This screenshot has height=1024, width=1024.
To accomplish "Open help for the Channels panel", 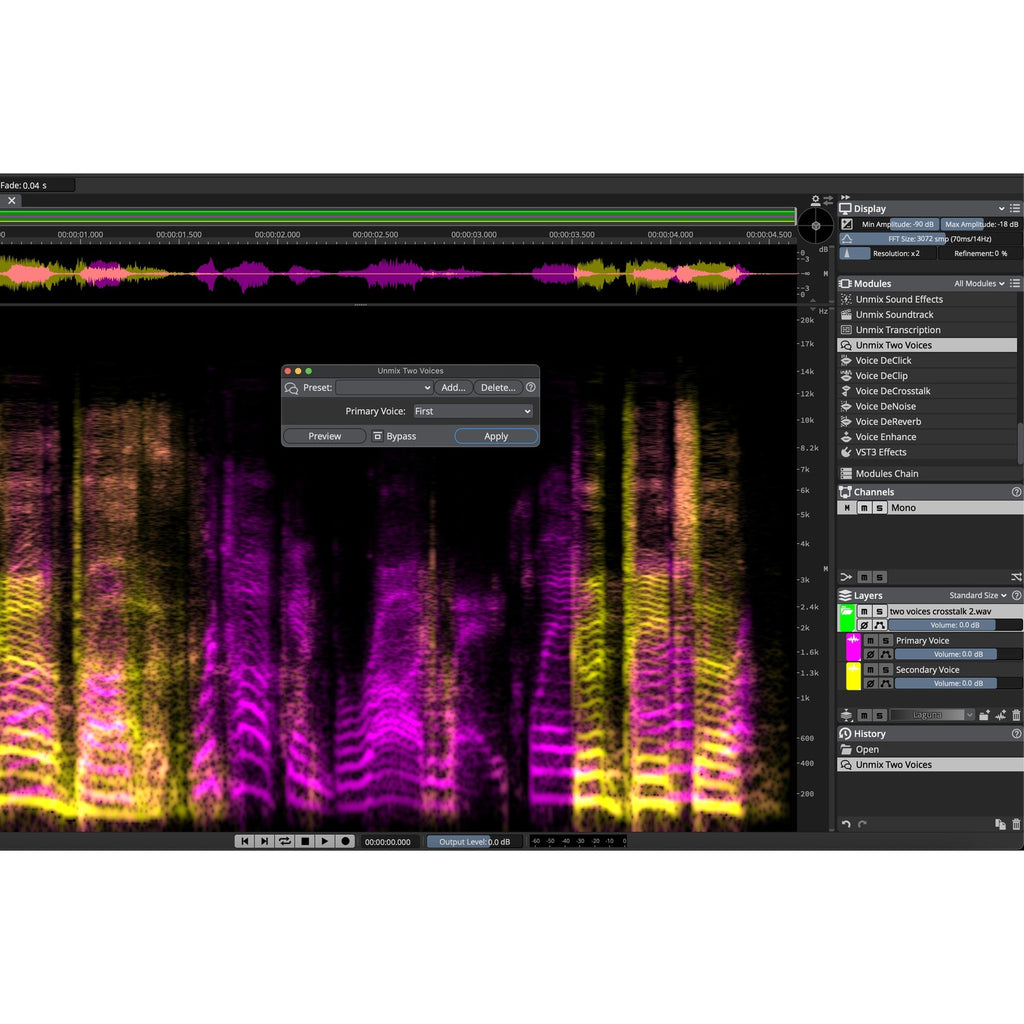I will click(x=1016, y=492).
